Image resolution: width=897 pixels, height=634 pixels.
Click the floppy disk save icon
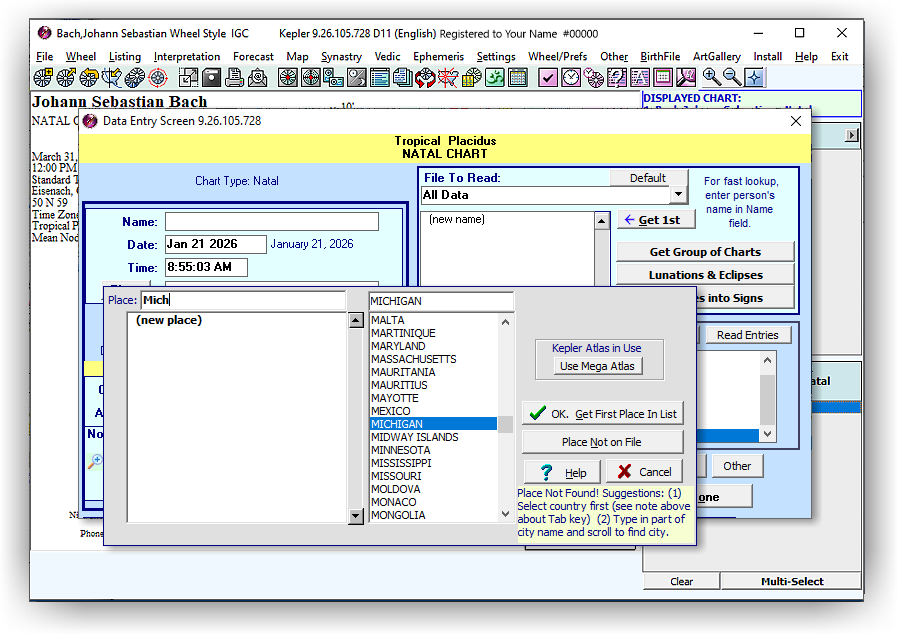pos(211,78)
